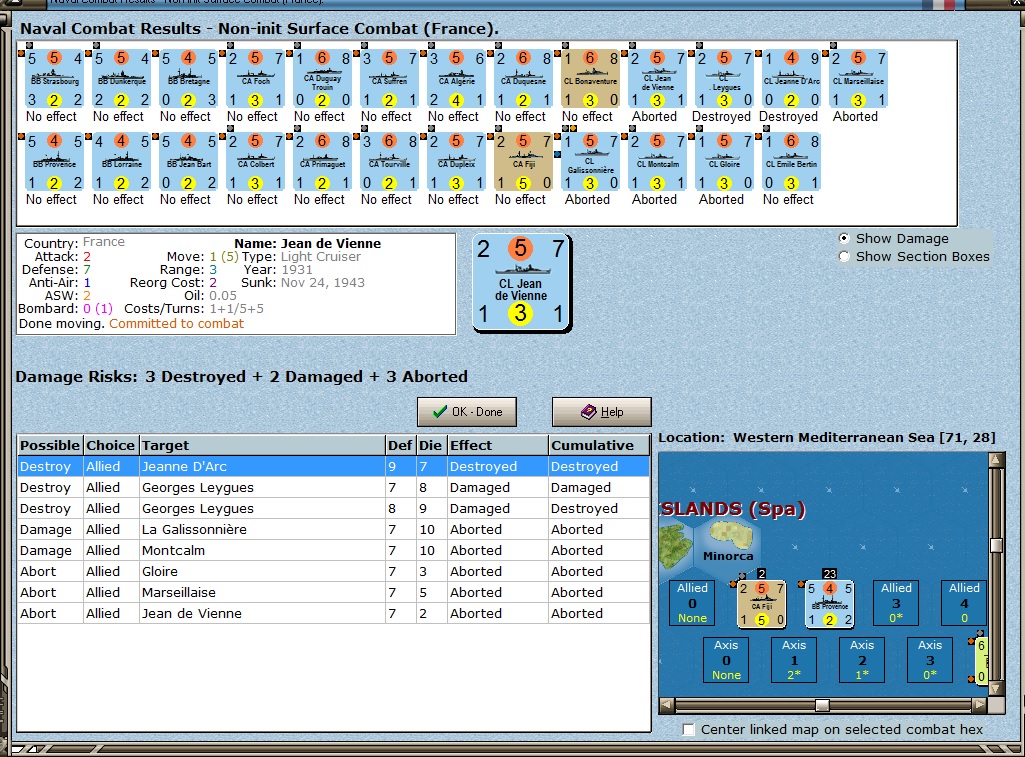Click the Allied 0 None section box

coord(692,603)
